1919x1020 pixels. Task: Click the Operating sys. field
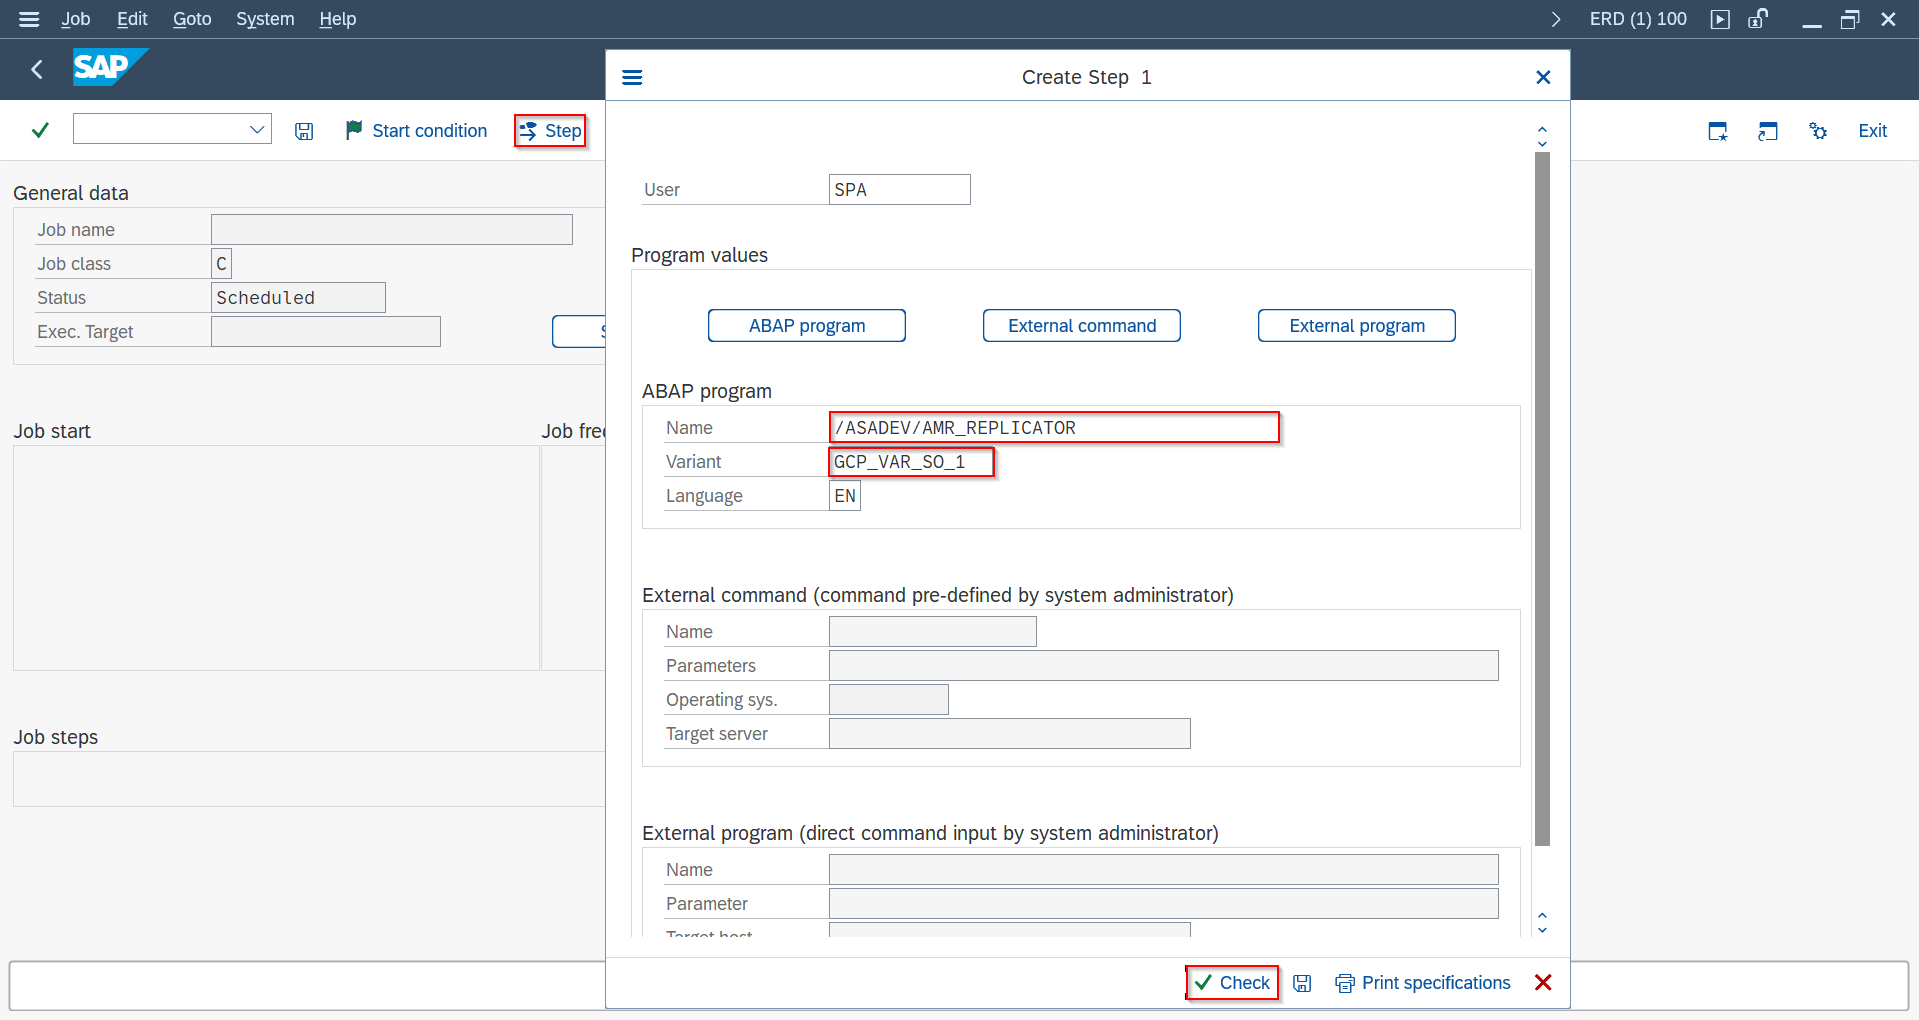888,700
